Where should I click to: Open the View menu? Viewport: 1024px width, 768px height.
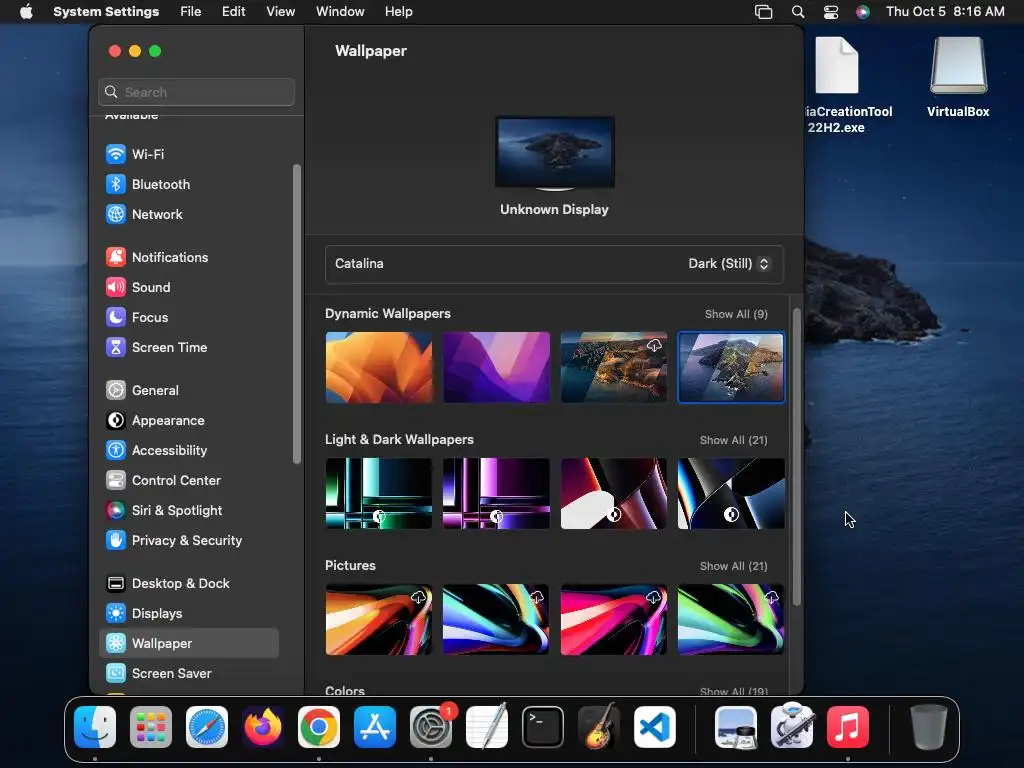click(x=281, y=12)
